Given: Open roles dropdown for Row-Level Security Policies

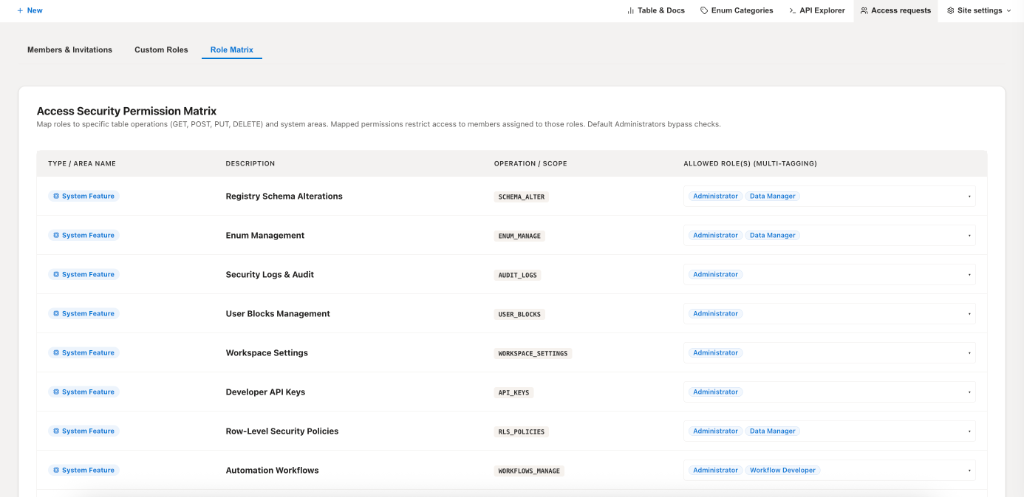Looking at the screenshot, I should coord(829,431).
